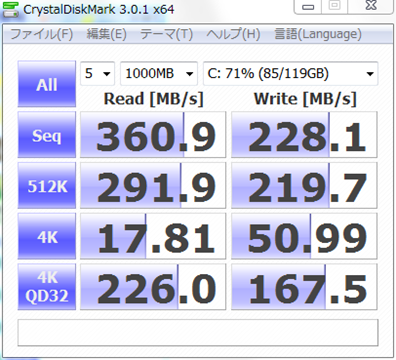Click the Read [MB/s] column header
The width and height of the screenshot is (396, 360).
[x=153, y=99]
